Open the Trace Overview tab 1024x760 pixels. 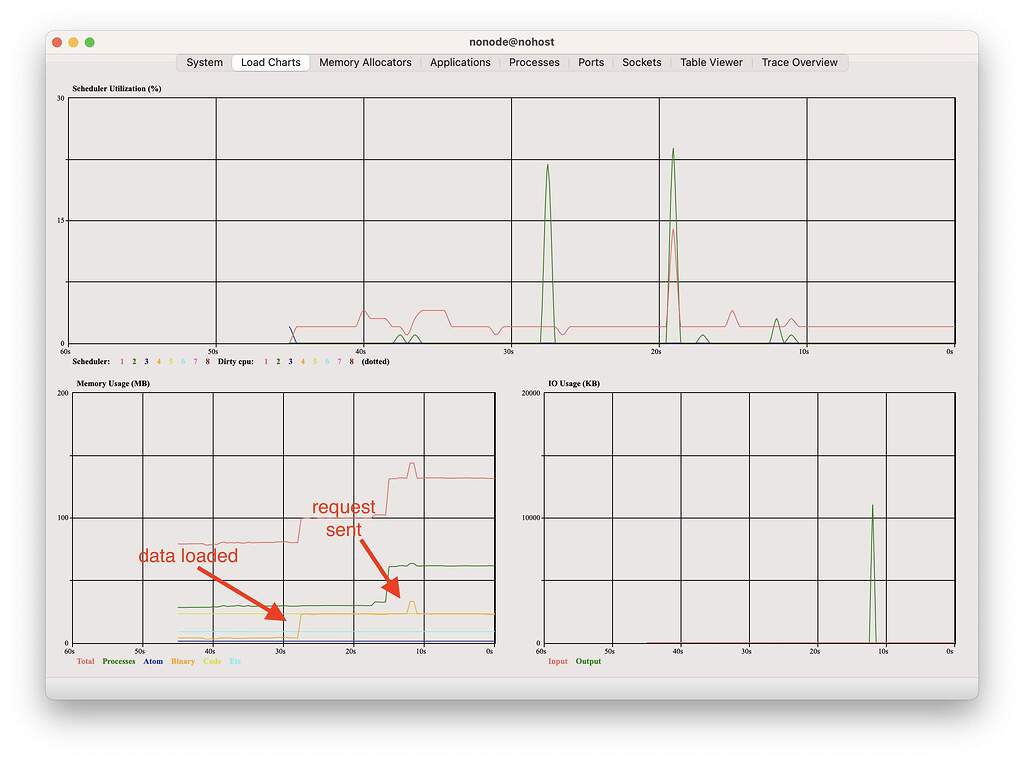click(x=799, y=62)
